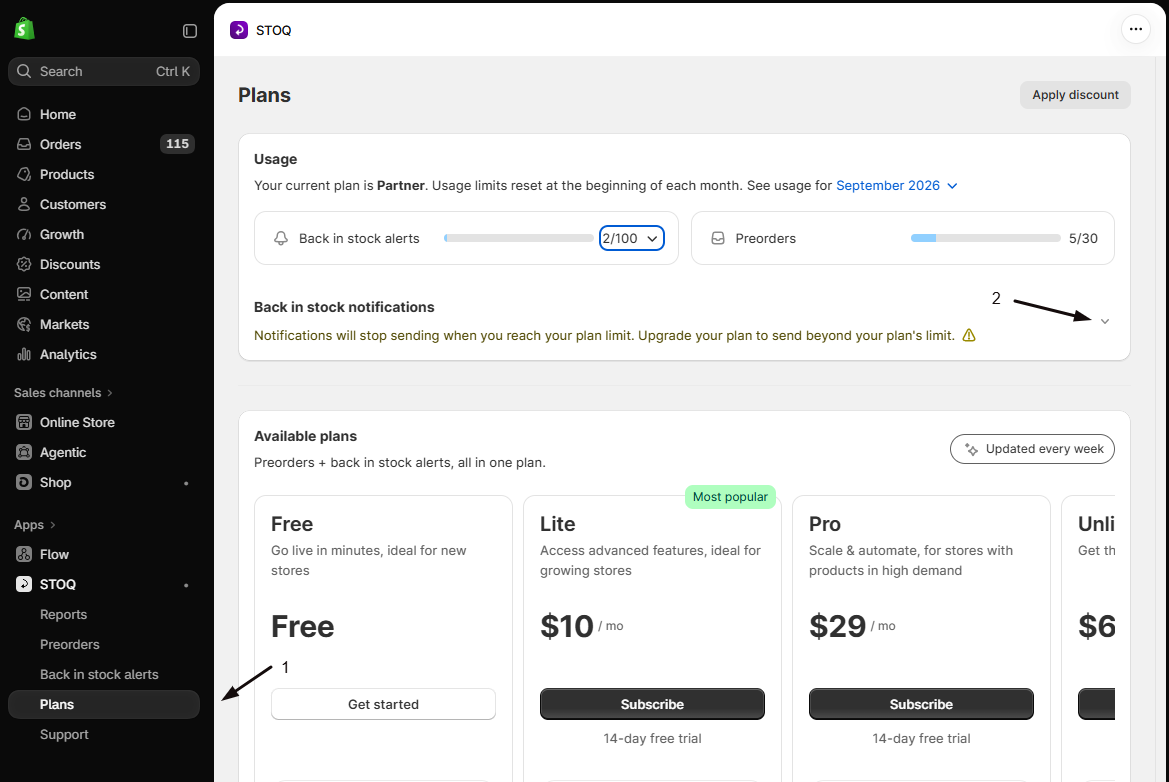Open Analytics from the sidebar icon
Screen dimensions: 1169x782
point(24,355)
